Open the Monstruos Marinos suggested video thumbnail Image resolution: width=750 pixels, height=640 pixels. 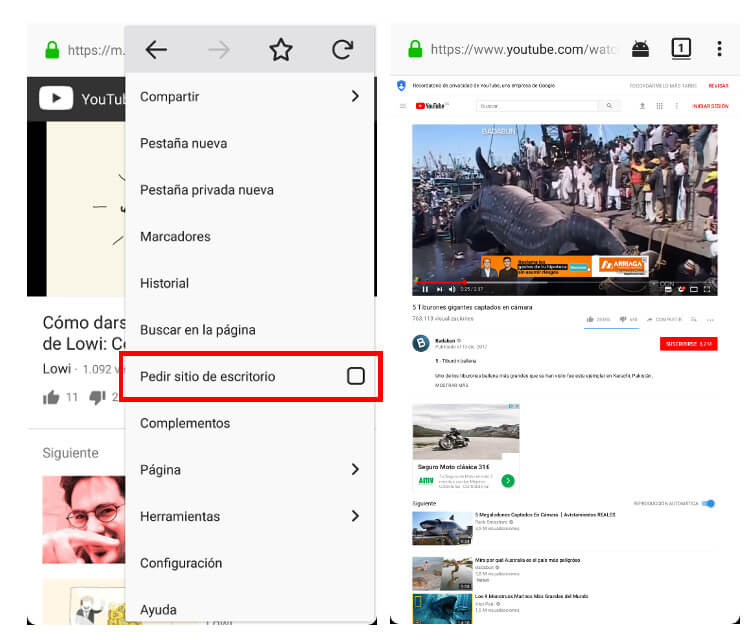coord(442,608)
